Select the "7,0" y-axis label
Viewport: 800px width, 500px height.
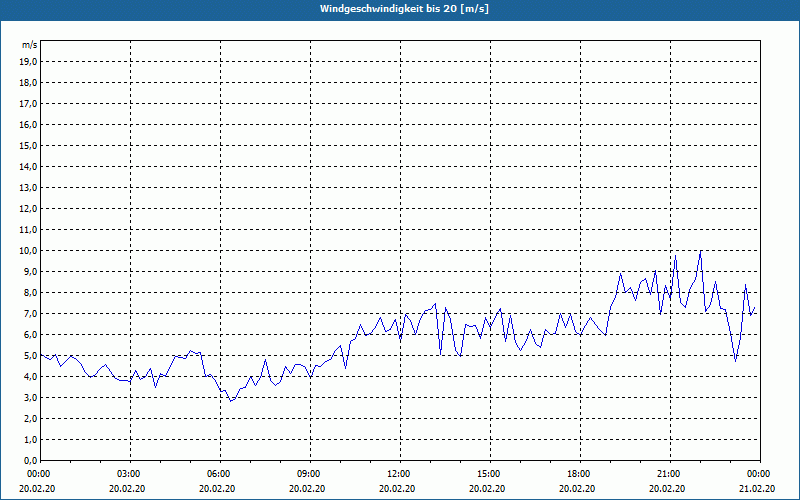[x=30, y=313]
